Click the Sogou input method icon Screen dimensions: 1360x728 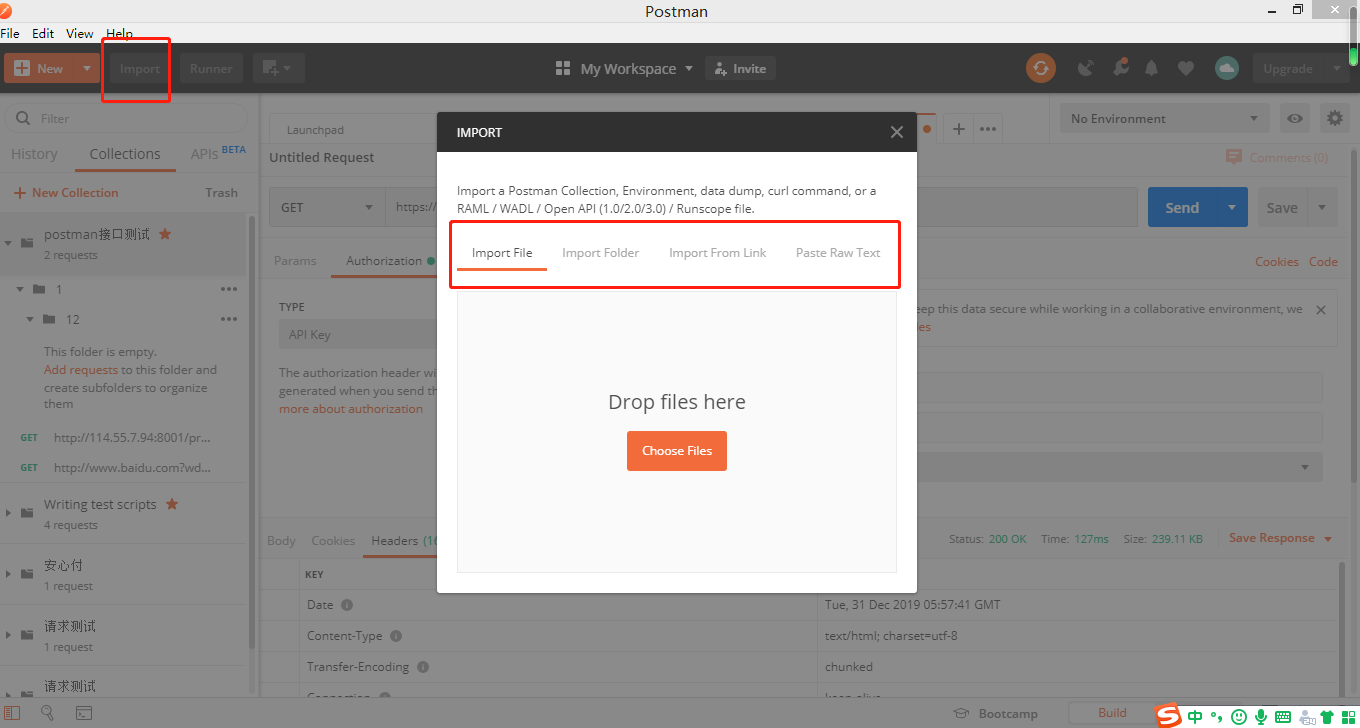pos(1168,715)
